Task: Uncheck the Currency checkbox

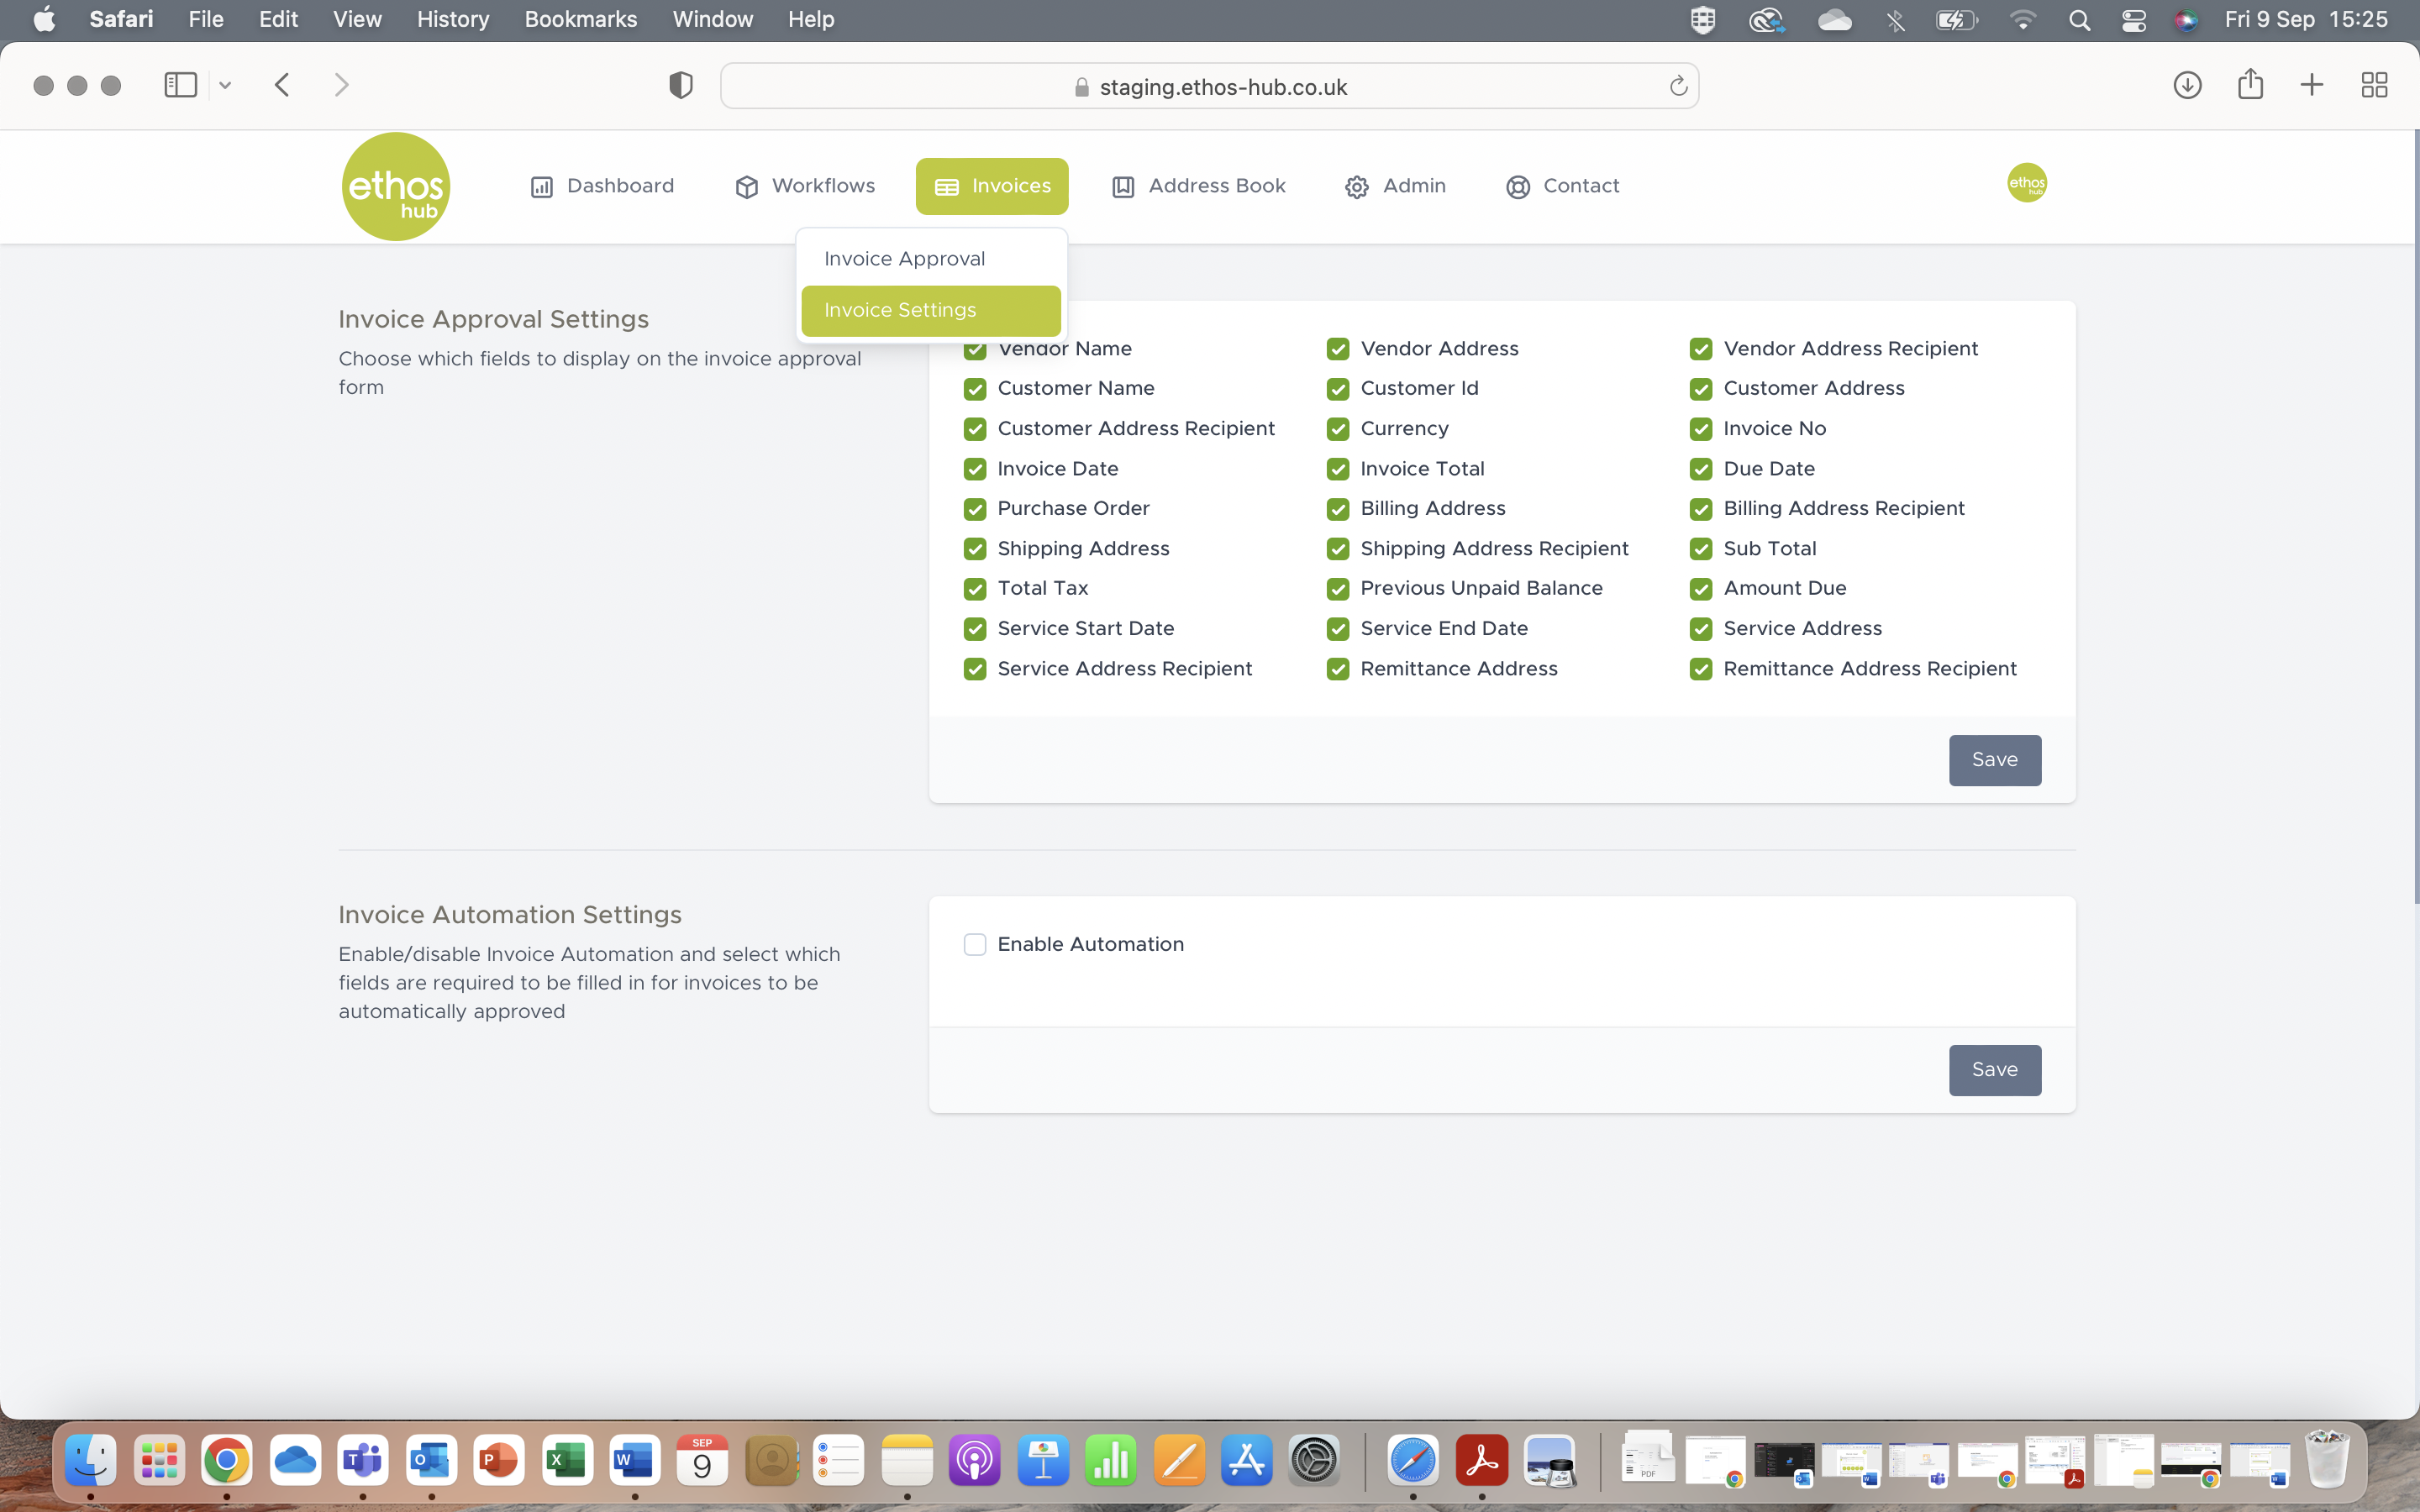Action: pyautogui.click(x=1338, y=429)
